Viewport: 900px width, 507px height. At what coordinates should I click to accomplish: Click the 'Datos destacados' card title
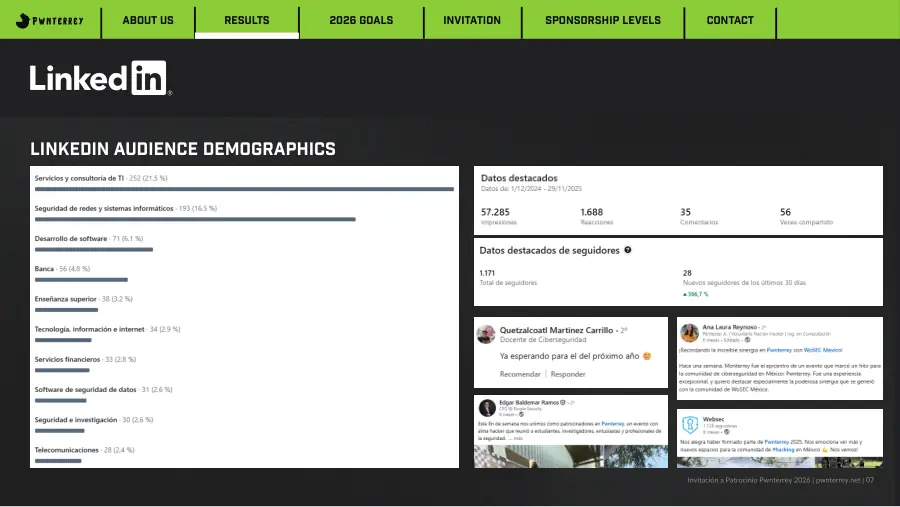(519, 178)
